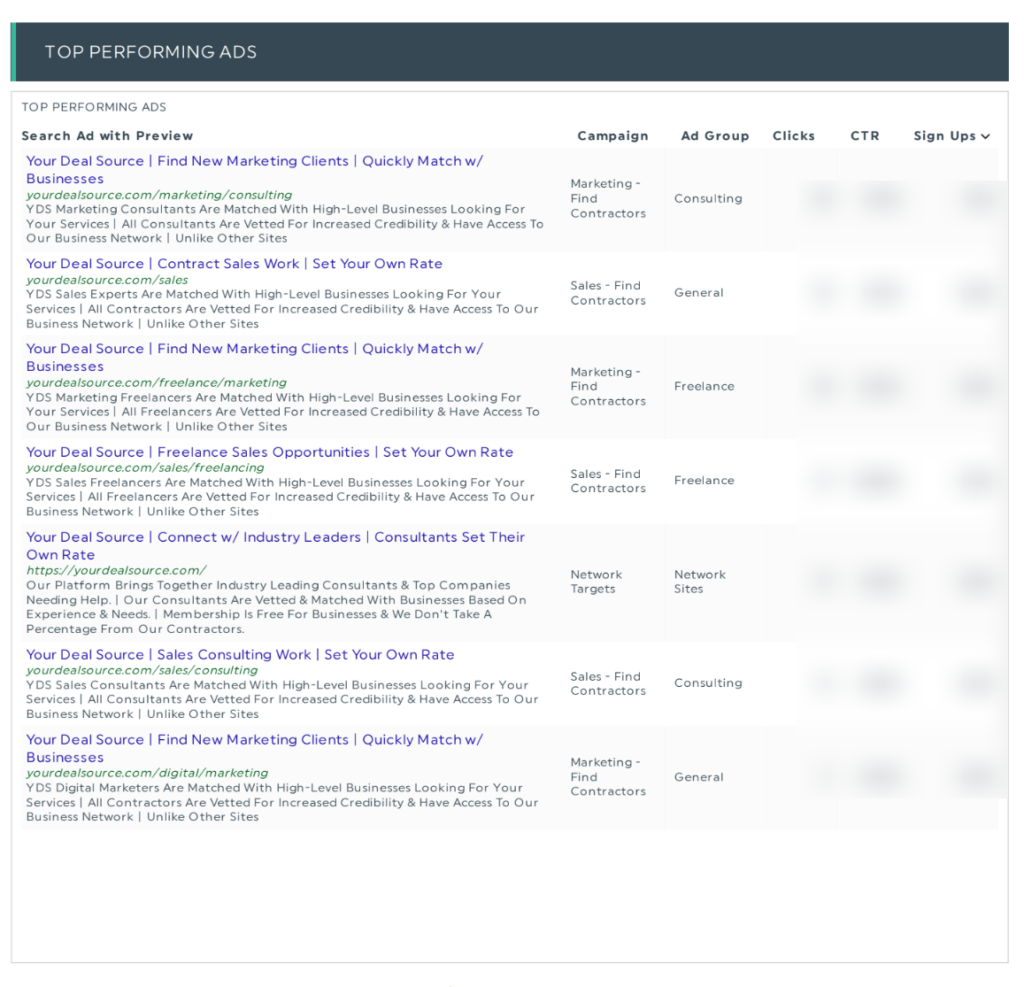Select campaign cell in marketing/consulting row

608,198
